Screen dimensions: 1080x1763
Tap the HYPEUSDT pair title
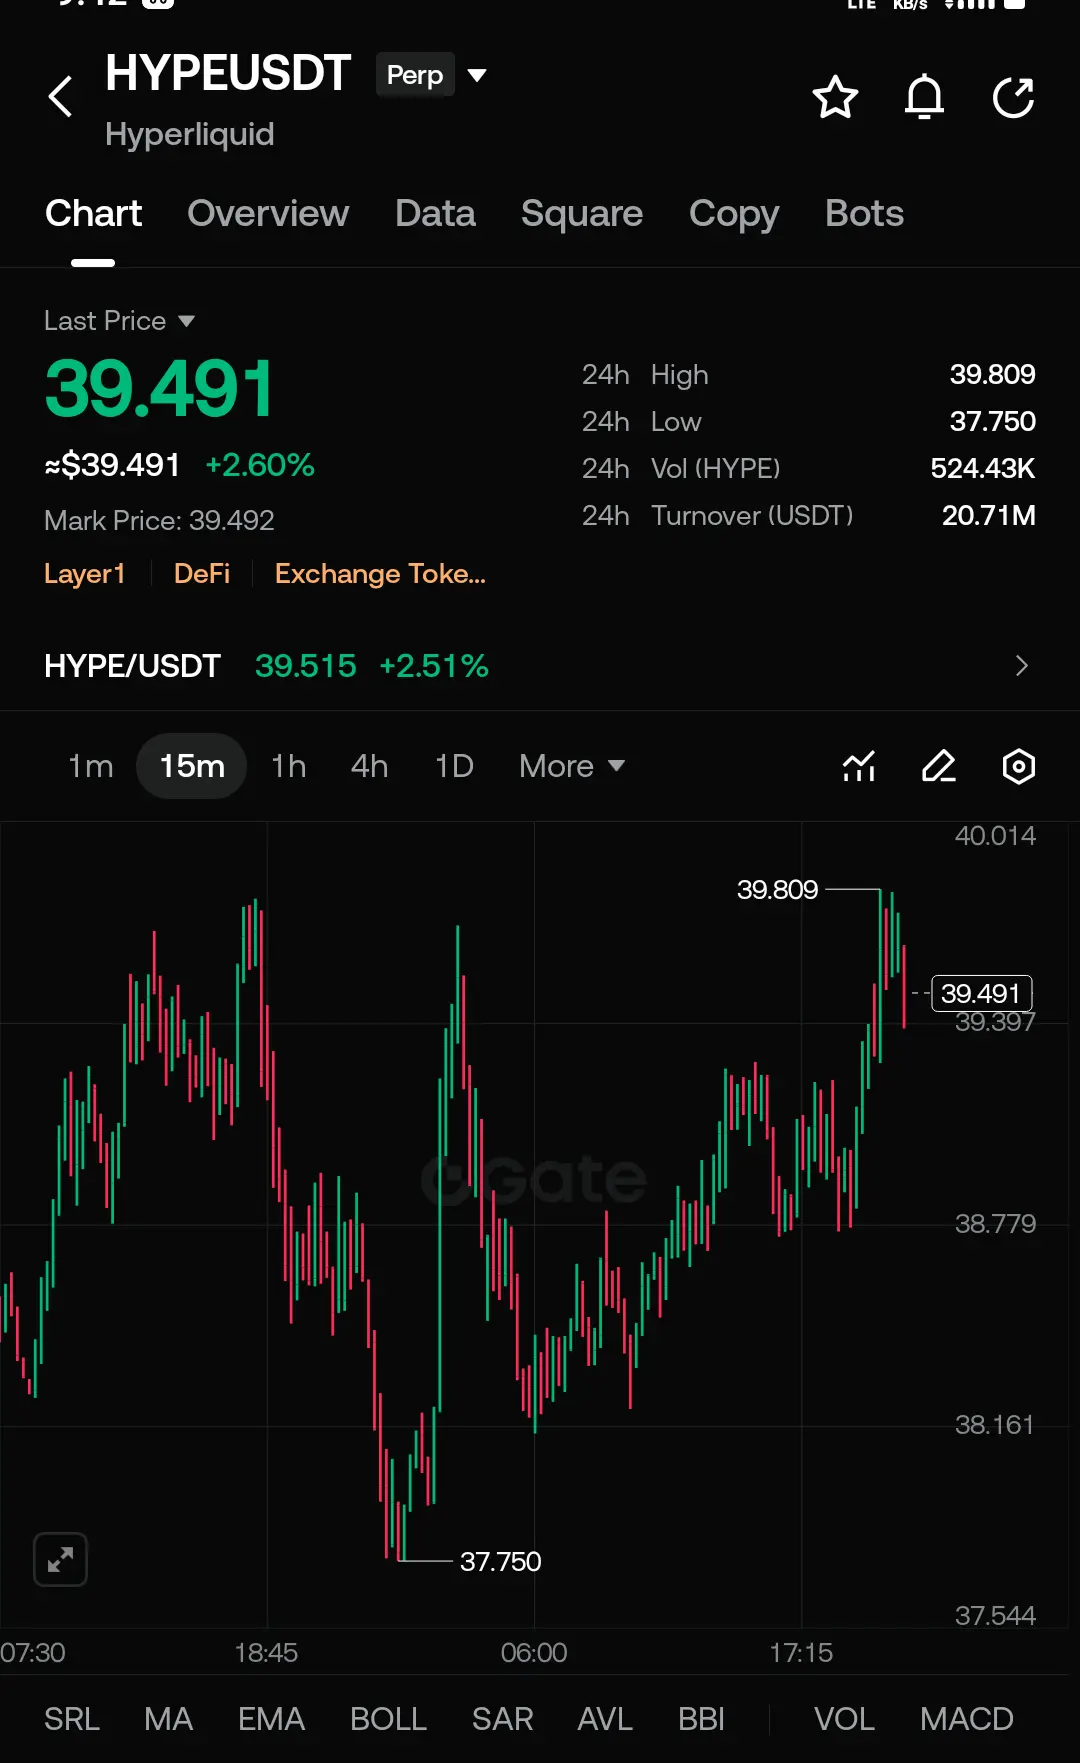(228, 74)
